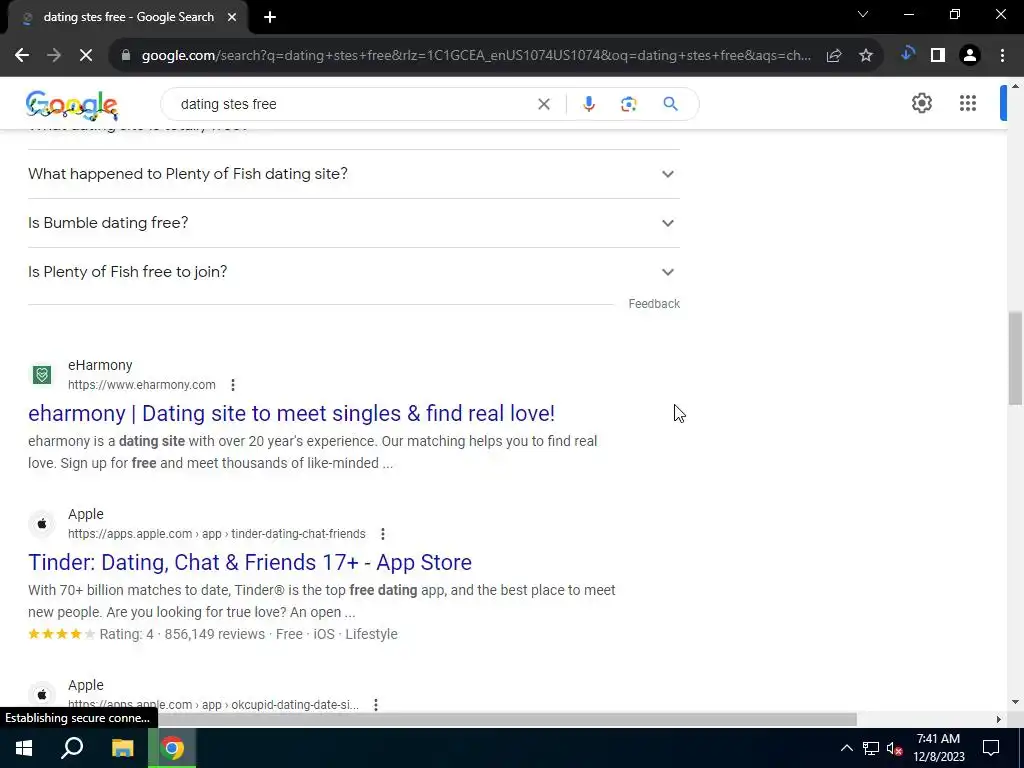Toggle the Chrome side panel icon
The height and width of the screenshot is (768, 1024).
coord(938,56)
